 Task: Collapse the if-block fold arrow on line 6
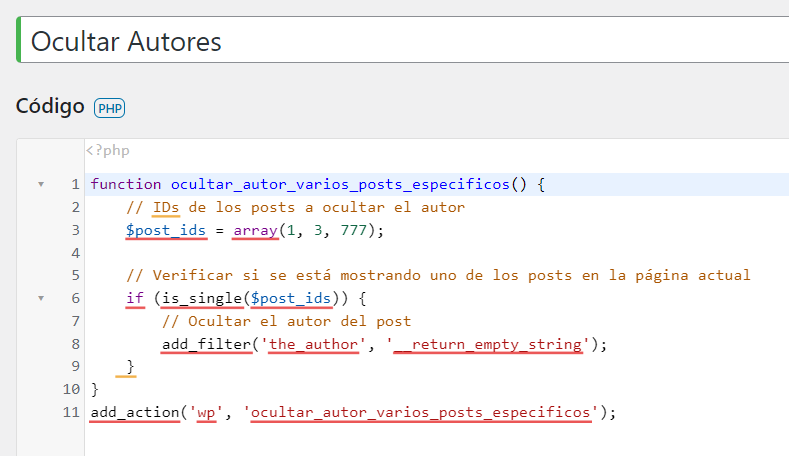tap(41, 298)
